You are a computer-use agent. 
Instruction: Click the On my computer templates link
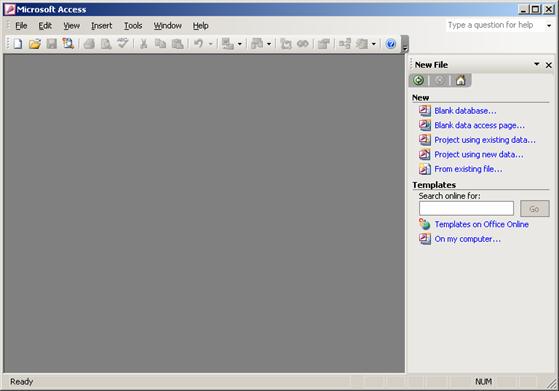467,239
